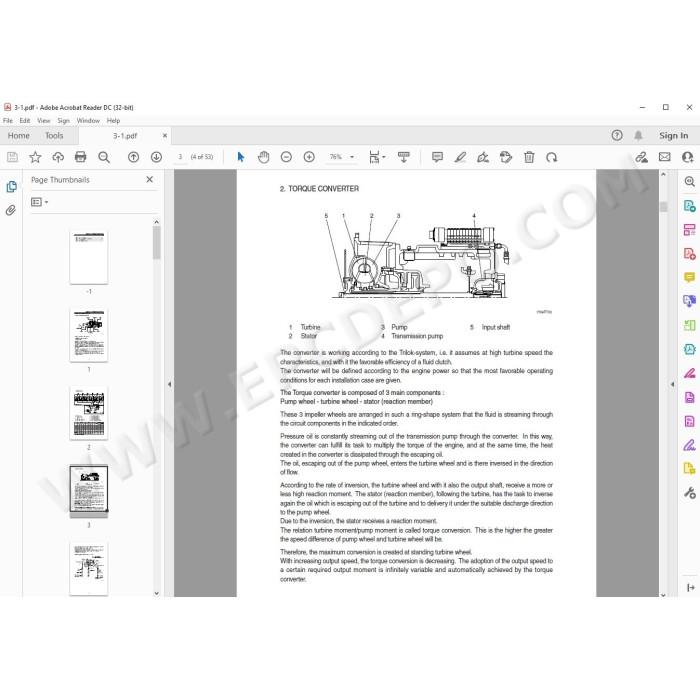Print the document with the printer icon
The height and width of the screenshot is (700, 700).
coord(81,157)
